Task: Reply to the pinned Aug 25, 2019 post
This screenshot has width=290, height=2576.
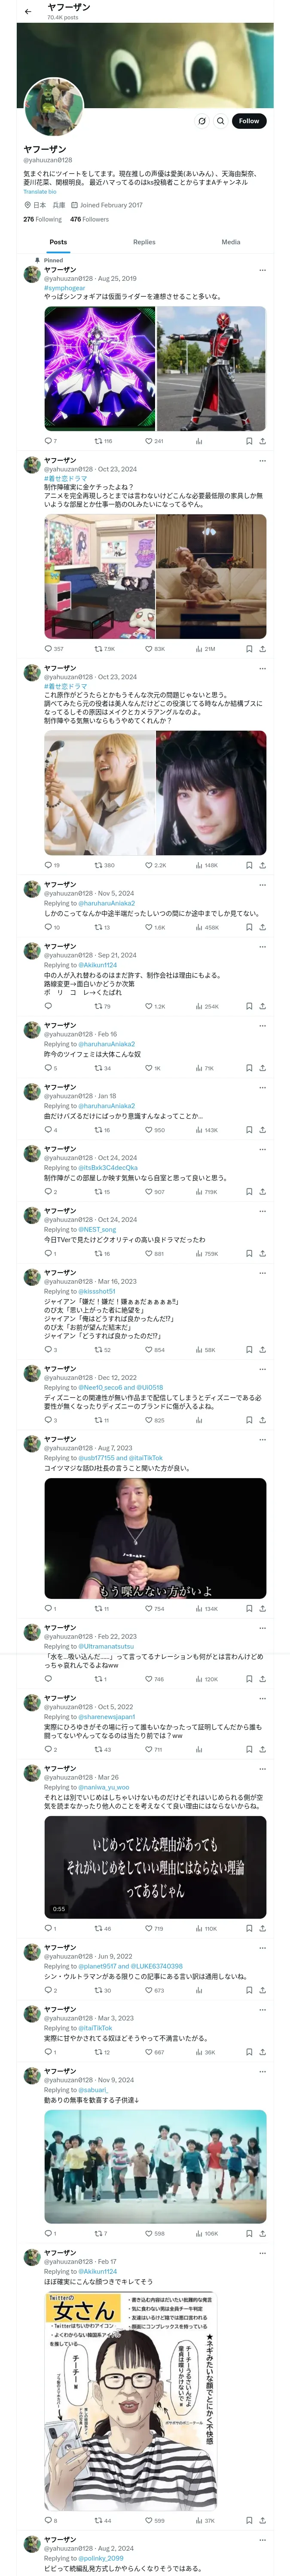Action: click(48, 440)
